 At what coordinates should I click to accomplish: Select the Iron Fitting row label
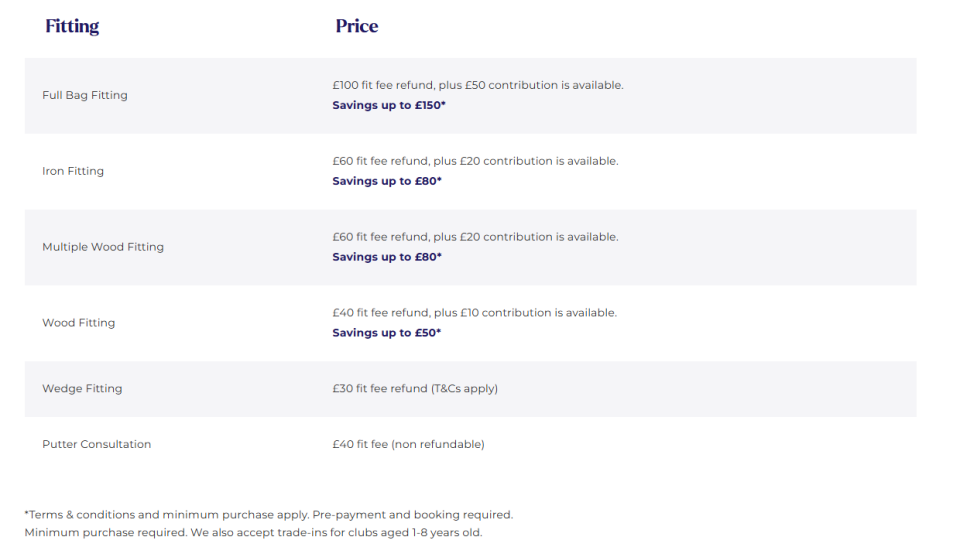click(73, 171)
